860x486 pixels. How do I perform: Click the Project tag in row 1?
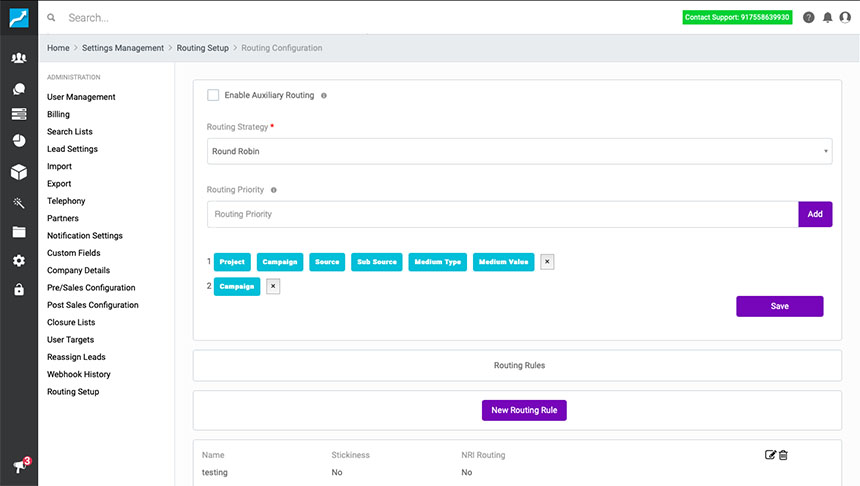232,262
